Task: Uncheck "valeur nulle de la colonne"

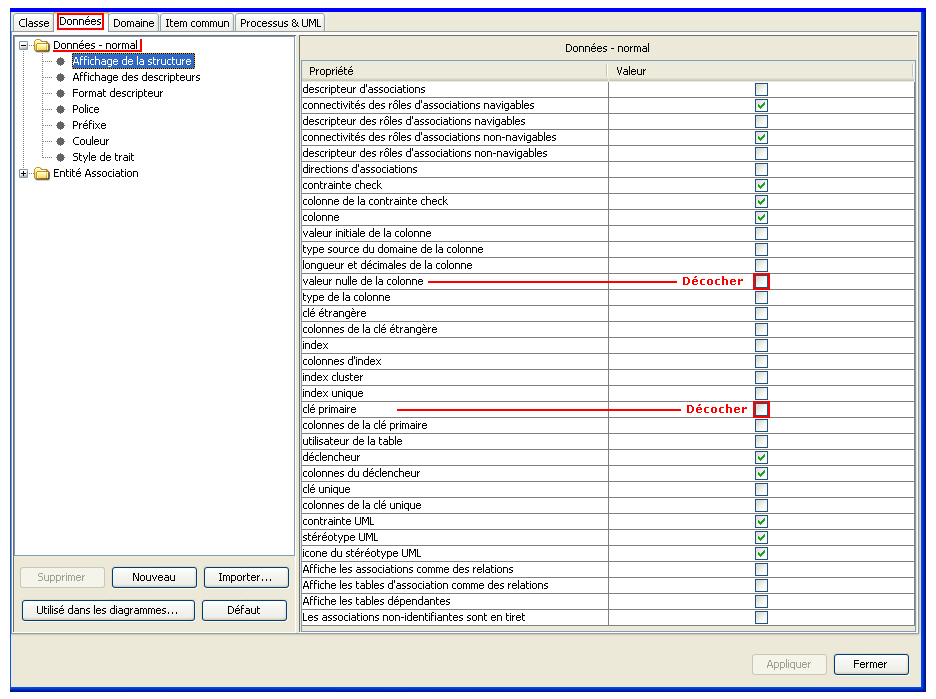Action: (x=763, y=281)
